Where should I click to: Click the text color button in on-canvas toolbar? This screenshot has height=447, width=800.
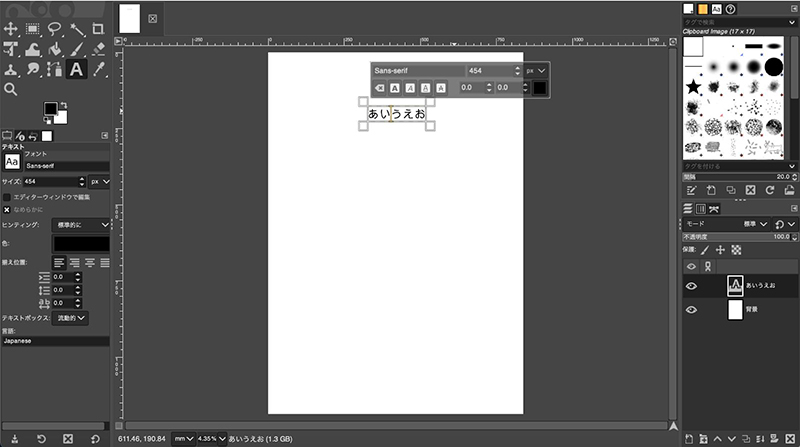coord(540,88)
